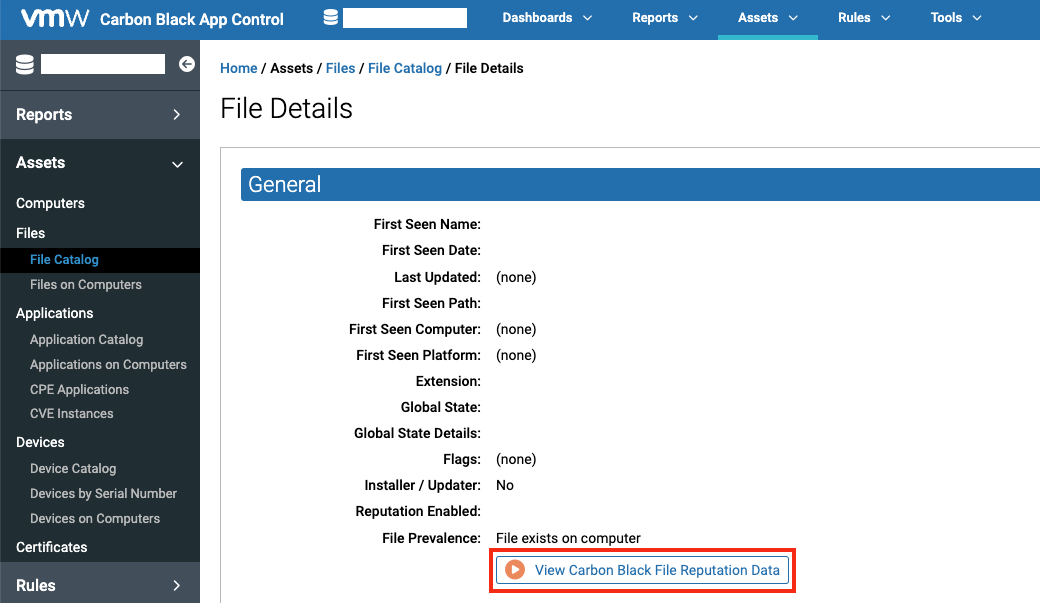Click the database icon in the top bar
The width and height of the screenshot is (1040, 603).
click(x=330, y=17)
